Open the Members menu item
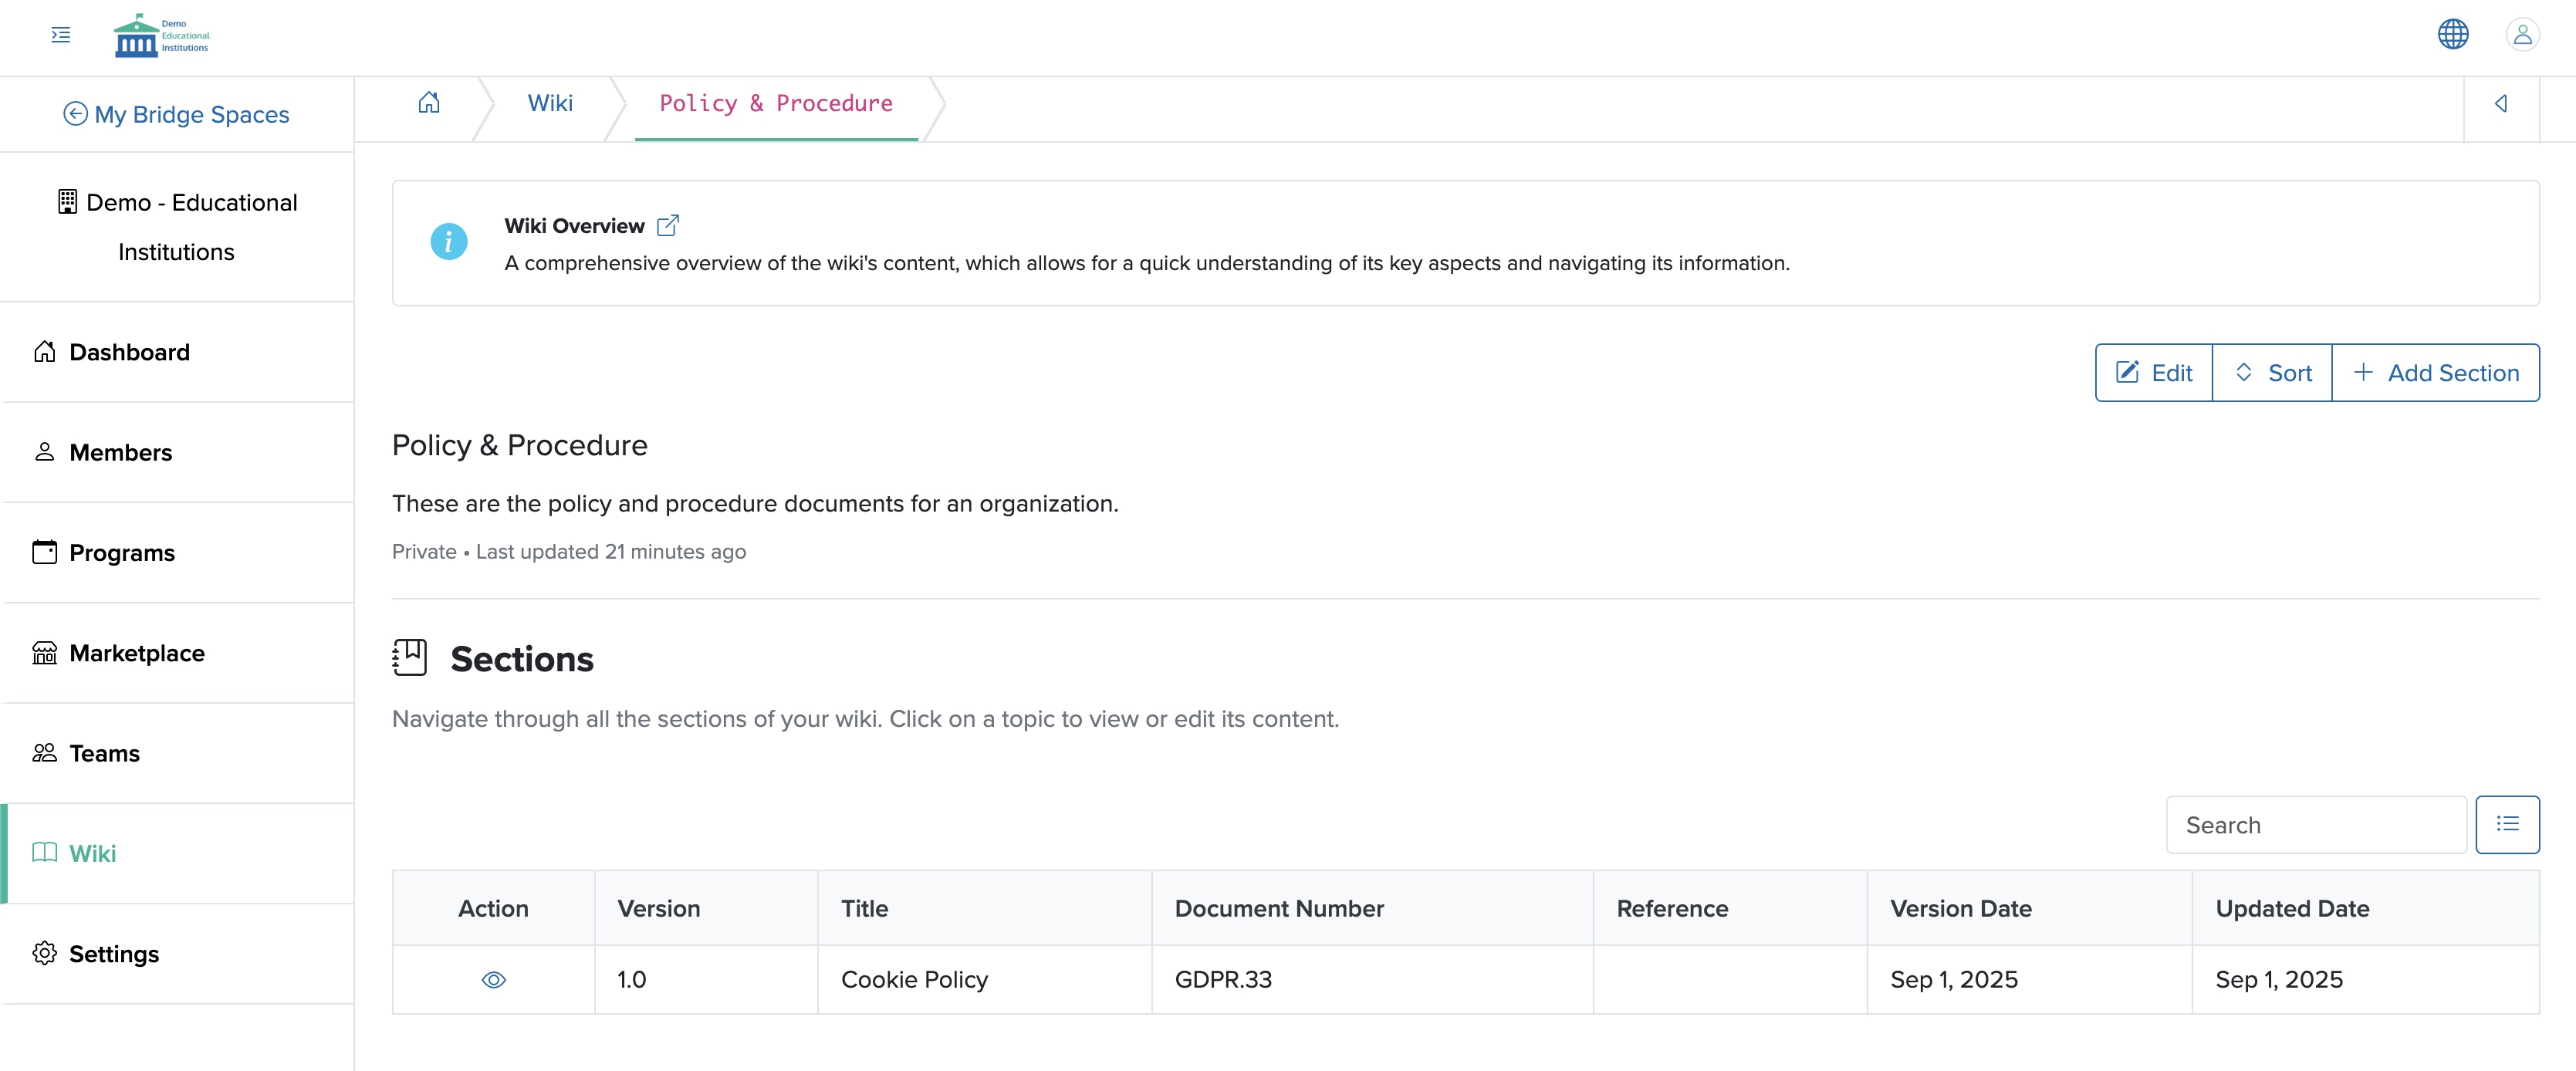This screenshot has width=2576, height=1071. click(x=177, y=452)
